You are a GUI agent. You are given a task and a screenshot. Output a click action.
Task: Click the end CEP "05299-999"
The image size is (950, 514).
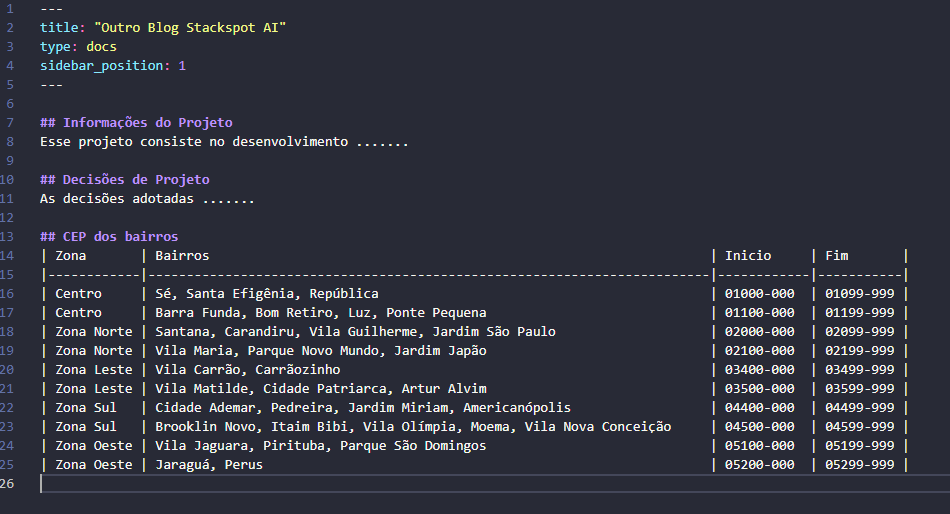(x=860, y=465)
